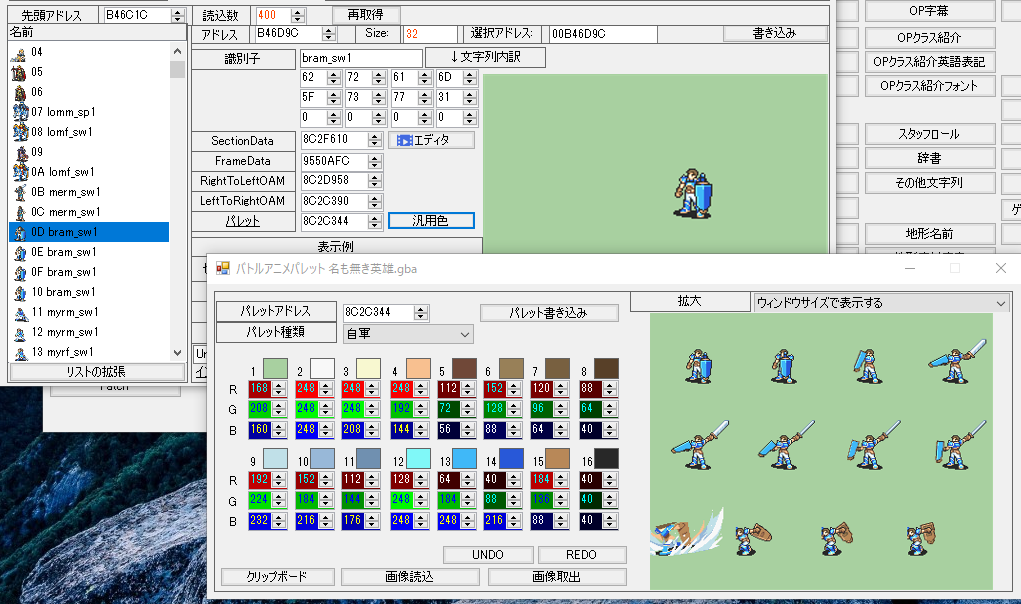Screen dimensions: 1021x604
Task: Click the 0F bram_sw1 unit icon
Action: click(20, 273)
